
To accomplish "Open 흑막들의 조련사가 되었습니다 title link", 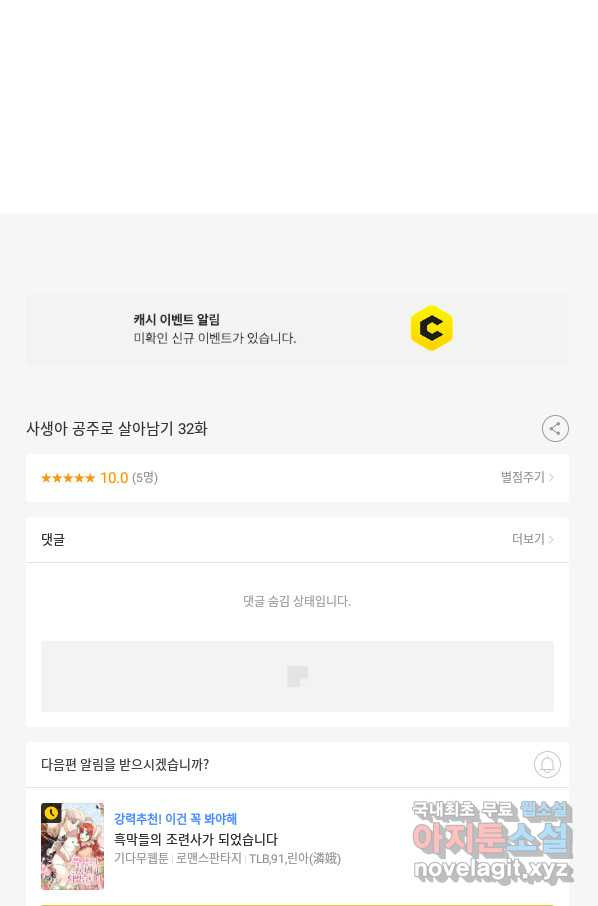I will (196, 839).
